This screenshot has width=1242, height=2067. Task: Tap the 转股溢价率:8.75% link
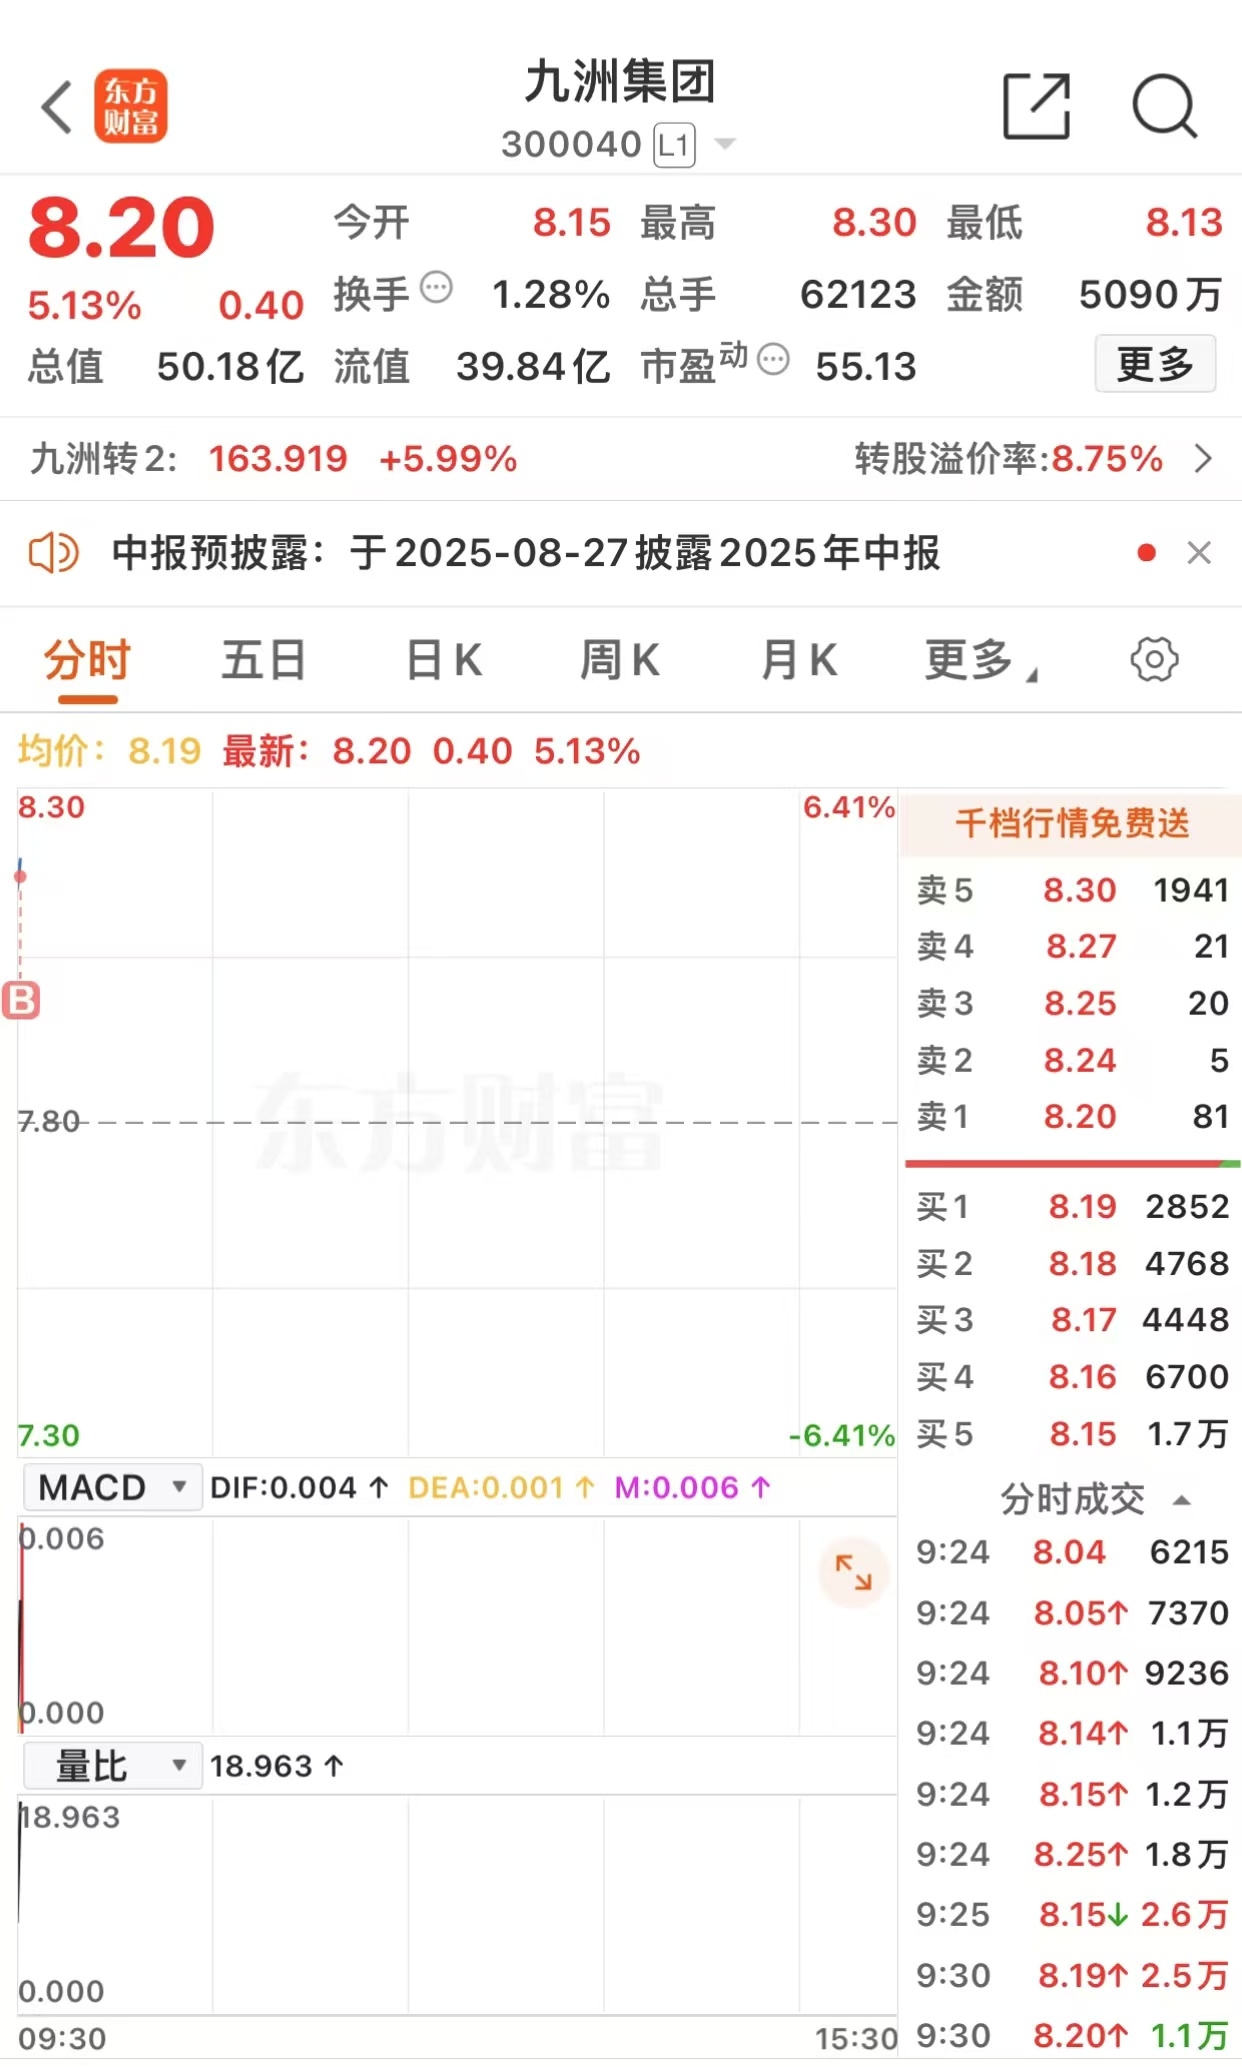coord(1008,459)
